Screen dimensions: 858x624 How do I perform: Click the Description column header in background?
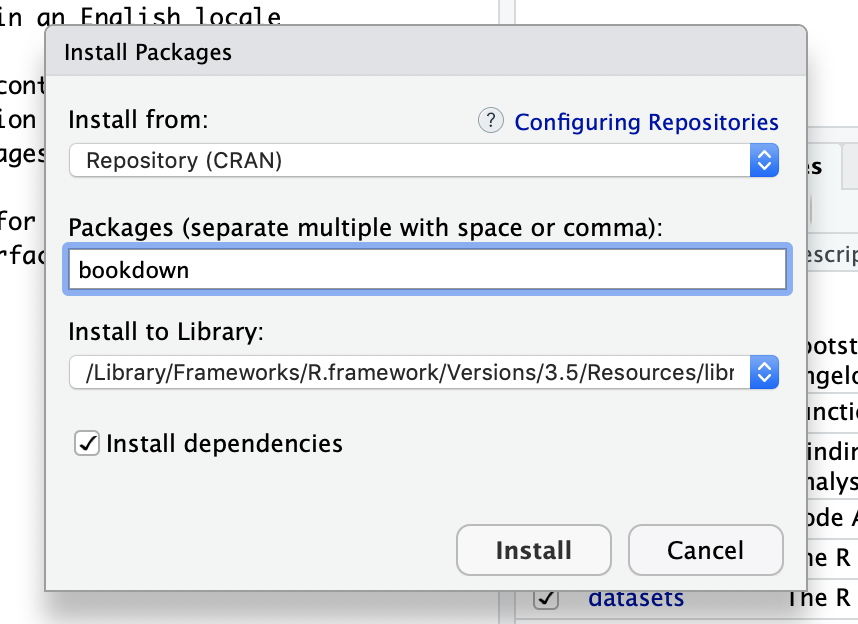coord(828,255)
